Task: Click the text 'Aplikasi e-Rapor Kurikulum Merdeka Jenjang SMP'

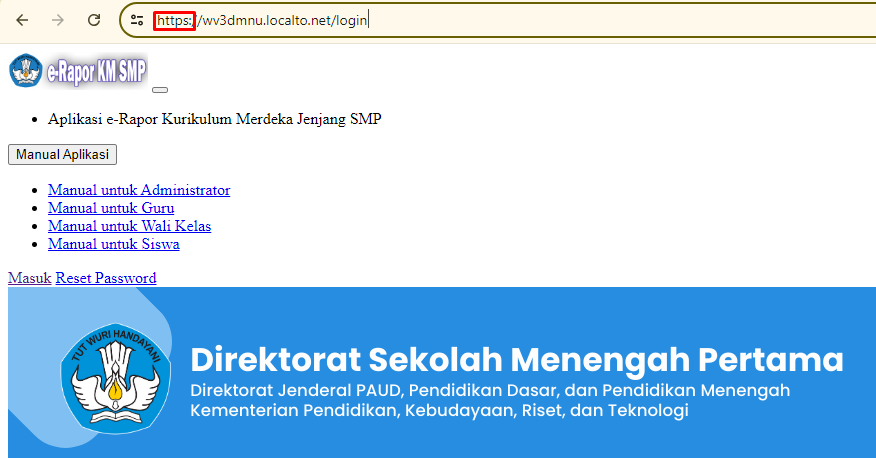Action: tap(215, 119)
